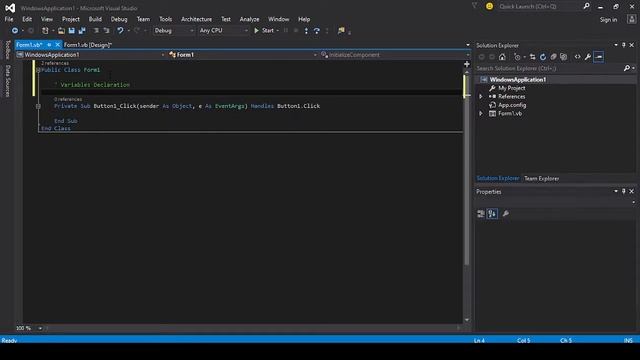Click Sync with Active Document icon
The width and height of the screenshot is (640, 360).
pyautogui.click(x=533, y=57)
